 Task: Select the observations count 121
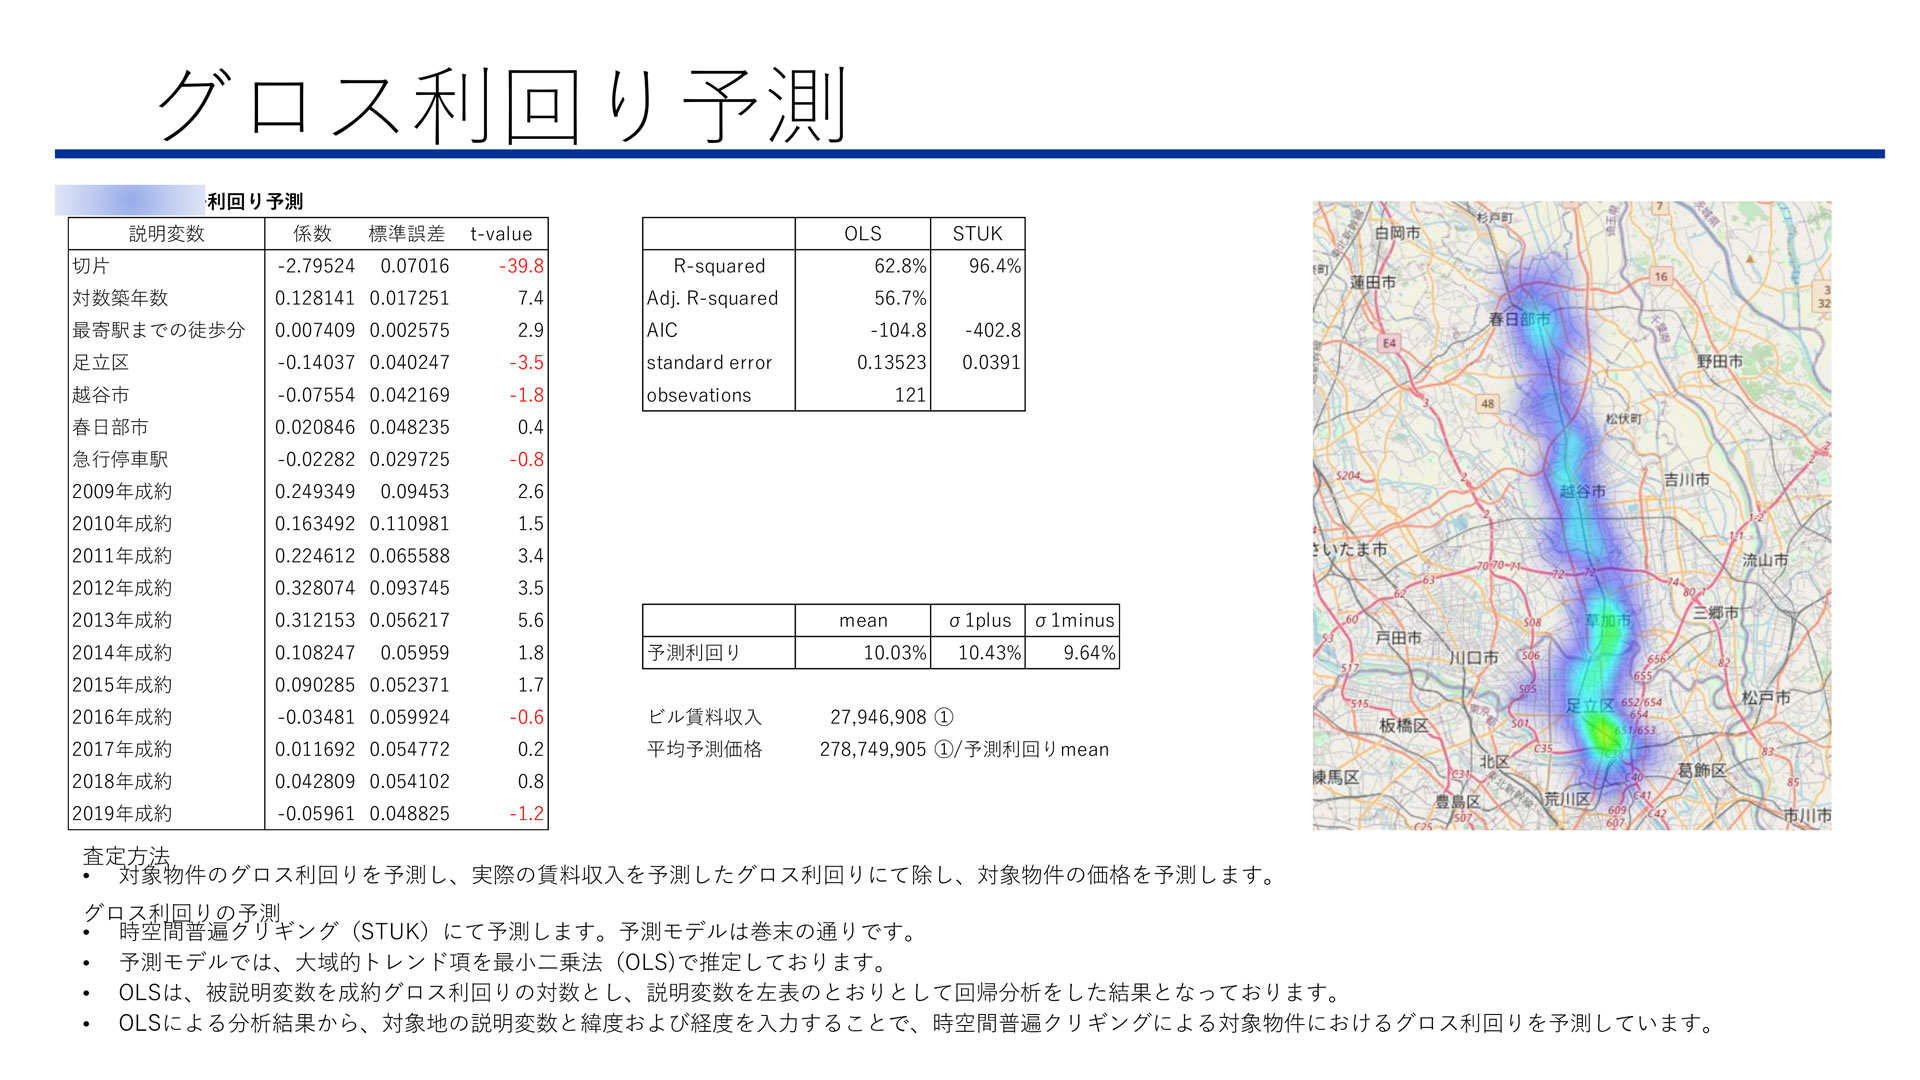tap(911, 395)
